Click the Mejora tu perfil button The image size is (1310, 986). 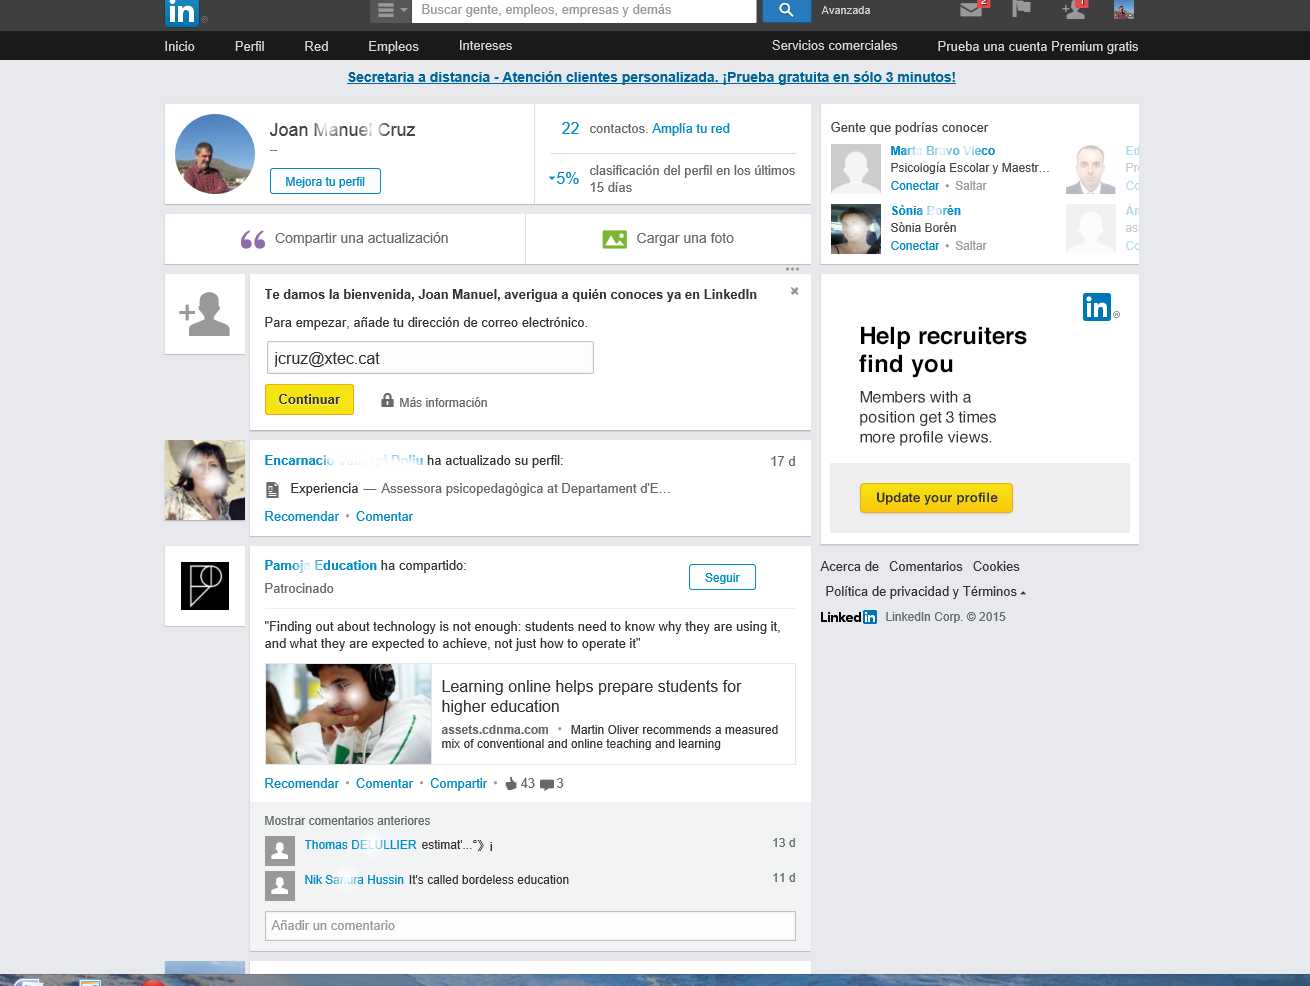tap(325, 182)
